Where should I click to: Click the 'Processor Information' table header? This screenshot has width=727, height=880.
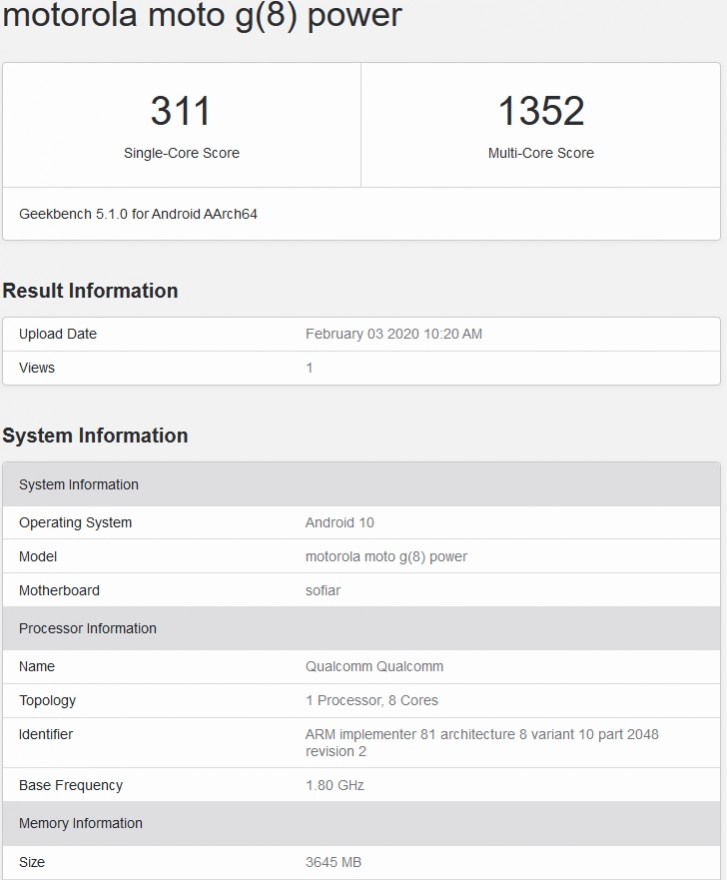click(88, 629)
